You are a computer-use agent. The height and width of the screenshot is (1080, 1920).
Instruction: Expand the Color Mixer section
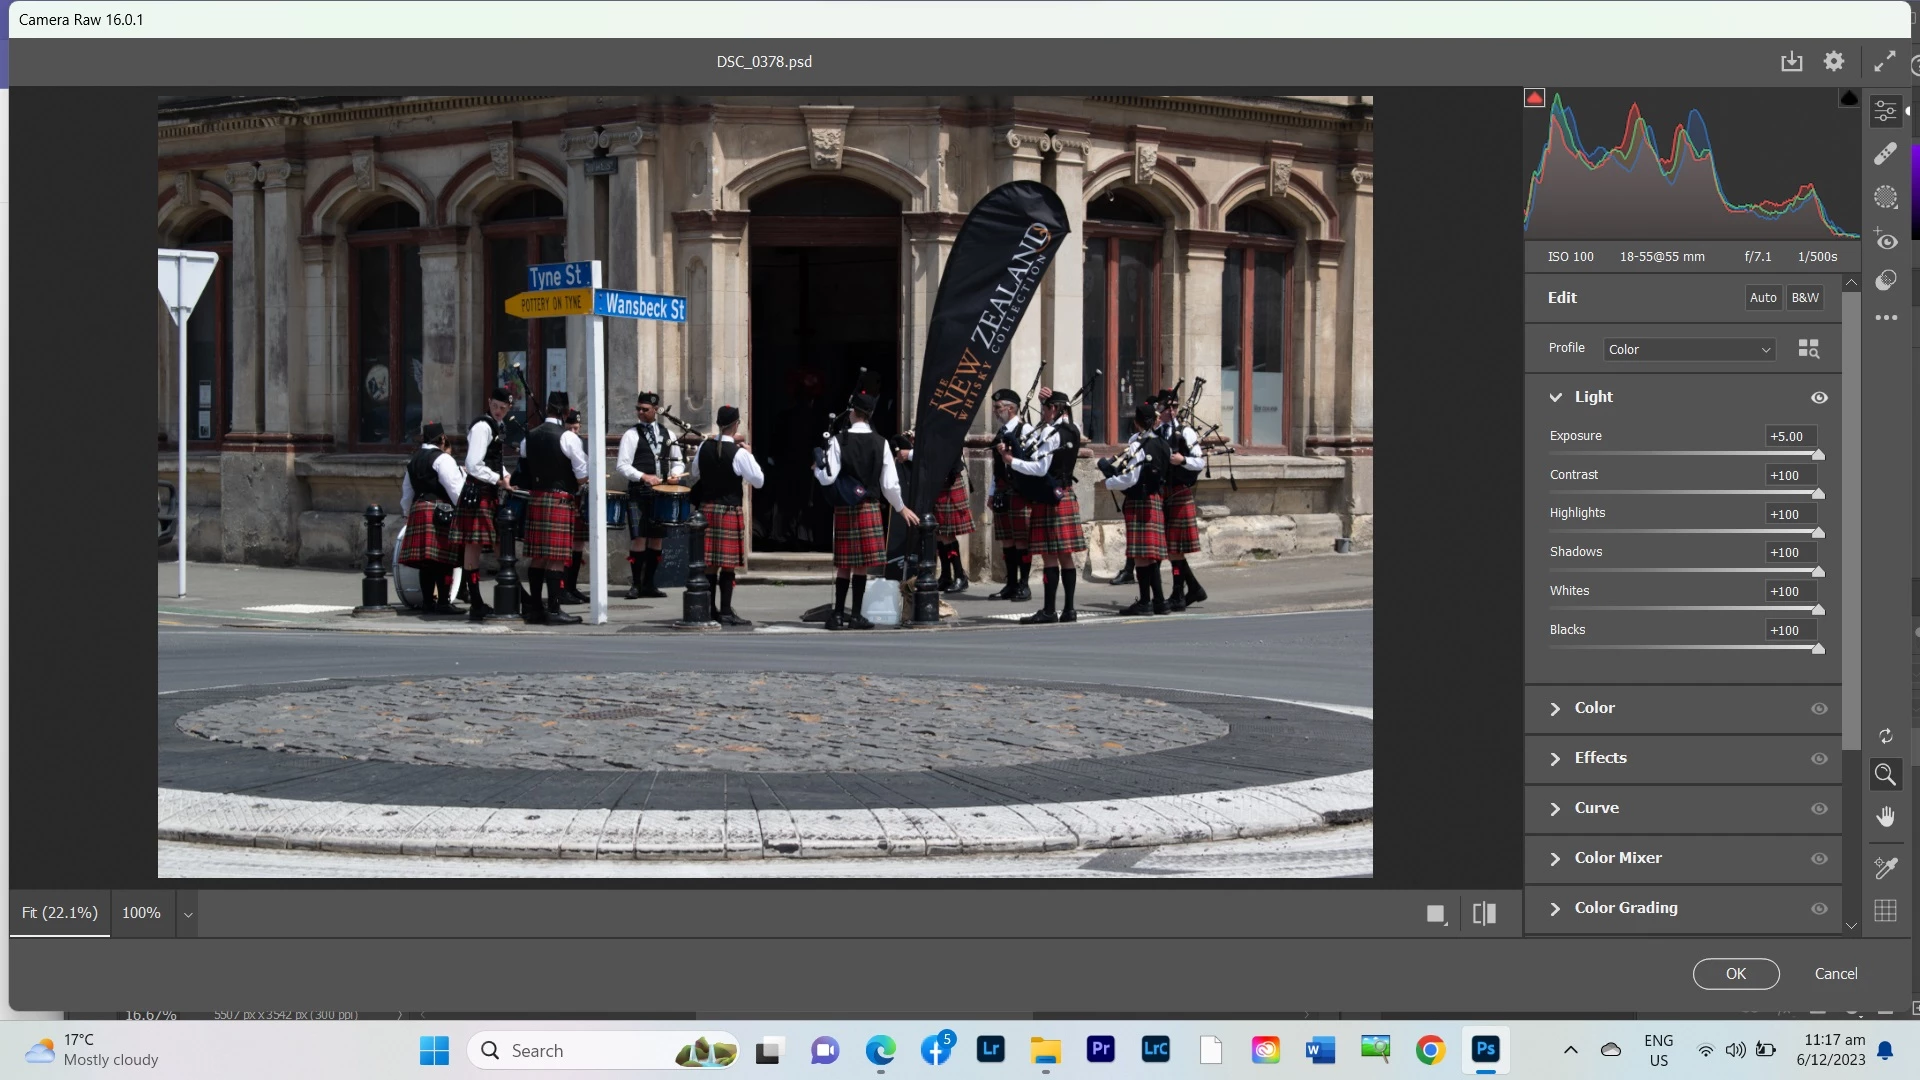click(x=1617, y=858)
